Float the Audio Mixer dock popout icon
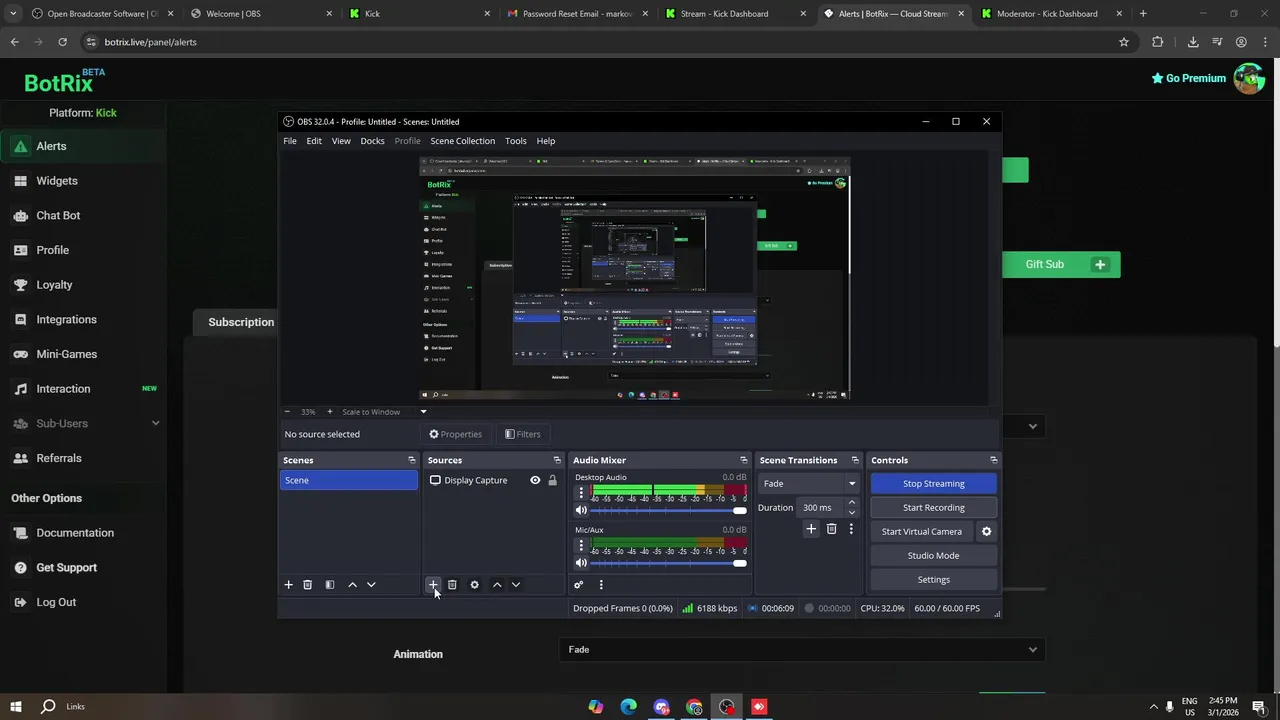 743,460
